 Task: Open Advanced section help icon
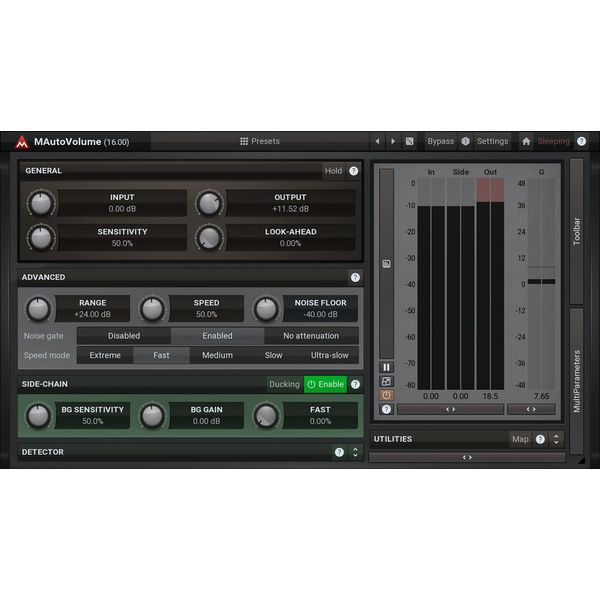(x=355, y=277)
